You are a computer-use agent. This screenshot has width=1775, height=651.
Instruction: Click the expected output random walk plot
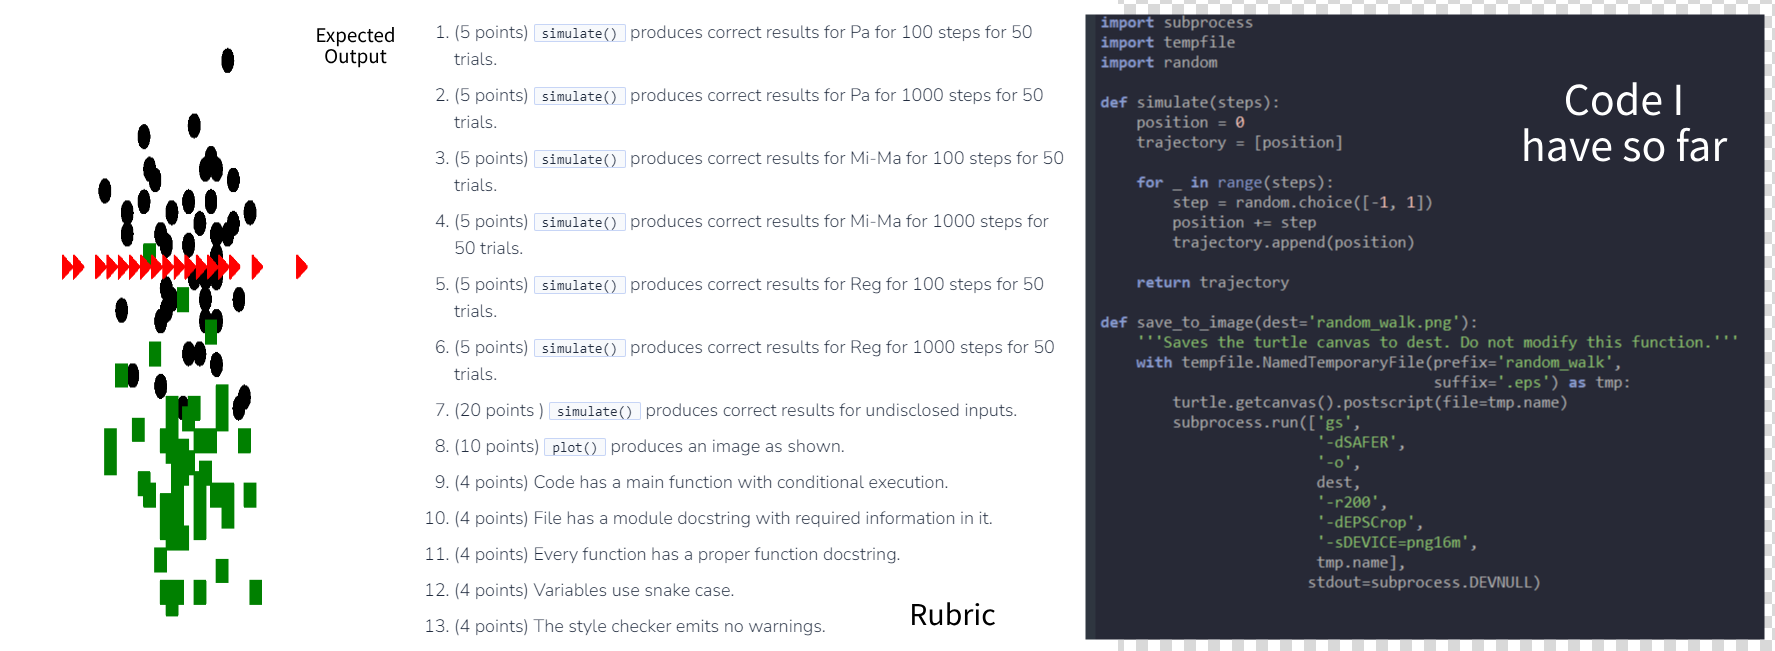pyautogui.click(x=185, y=332)
